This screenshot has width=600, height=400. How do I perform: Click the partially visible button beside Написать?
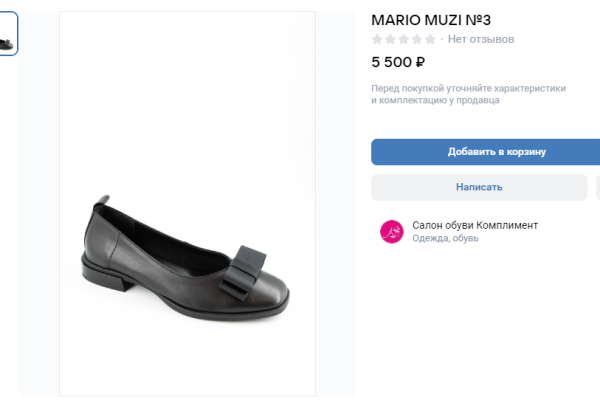tap(597, 187)
